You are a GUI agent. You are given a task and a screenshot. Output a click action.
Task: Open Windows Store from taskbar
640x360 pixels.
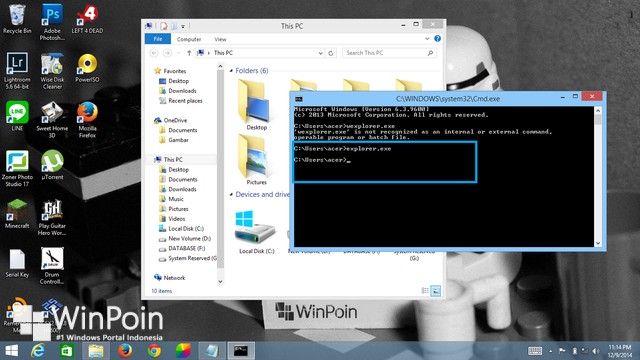click(x=67, y=351)
